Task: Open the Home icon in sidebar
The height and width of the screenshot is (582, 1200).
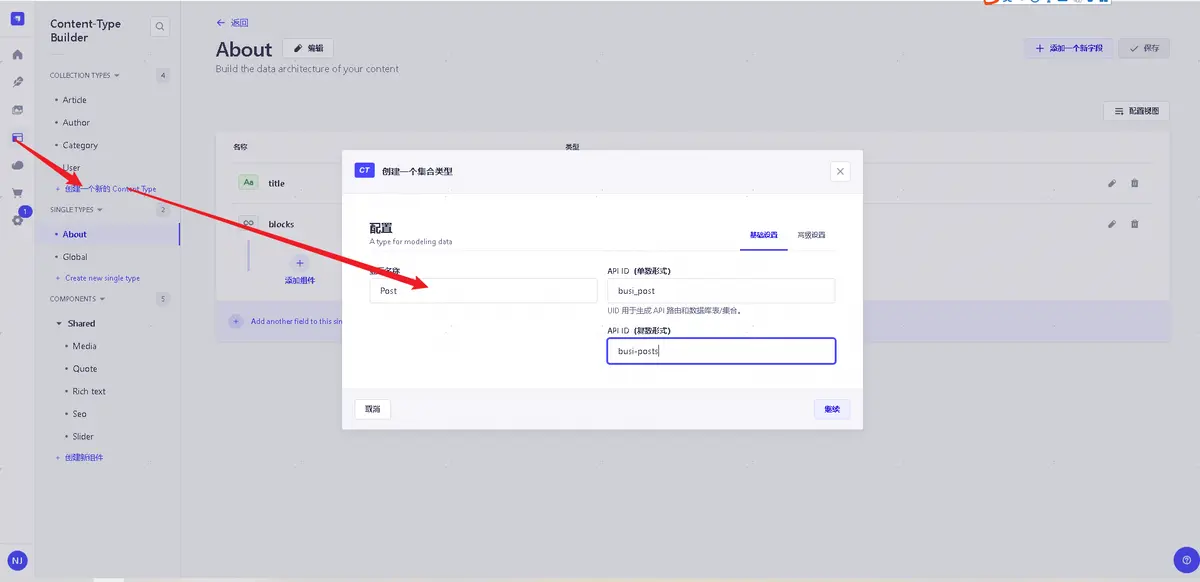Action: tap(17, 54)
